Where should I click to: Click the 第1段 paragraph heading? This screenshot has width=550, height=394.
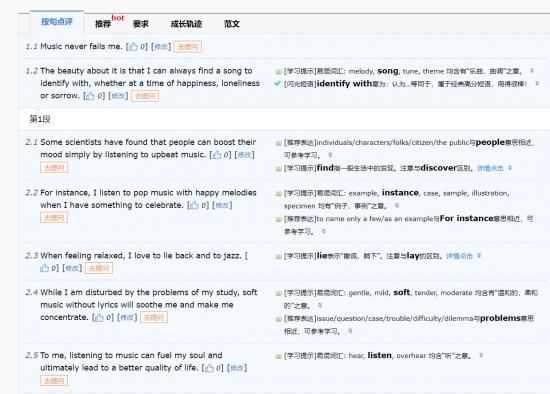[40, 119]
